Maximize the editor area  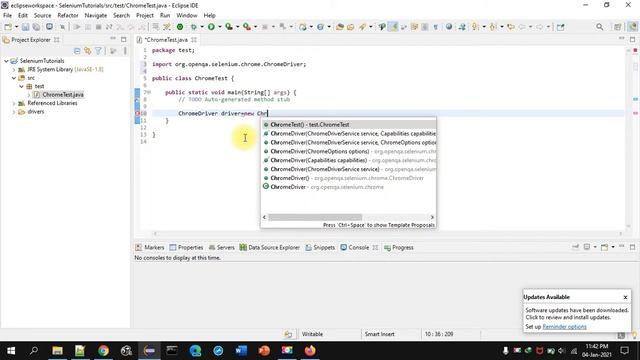633,39
